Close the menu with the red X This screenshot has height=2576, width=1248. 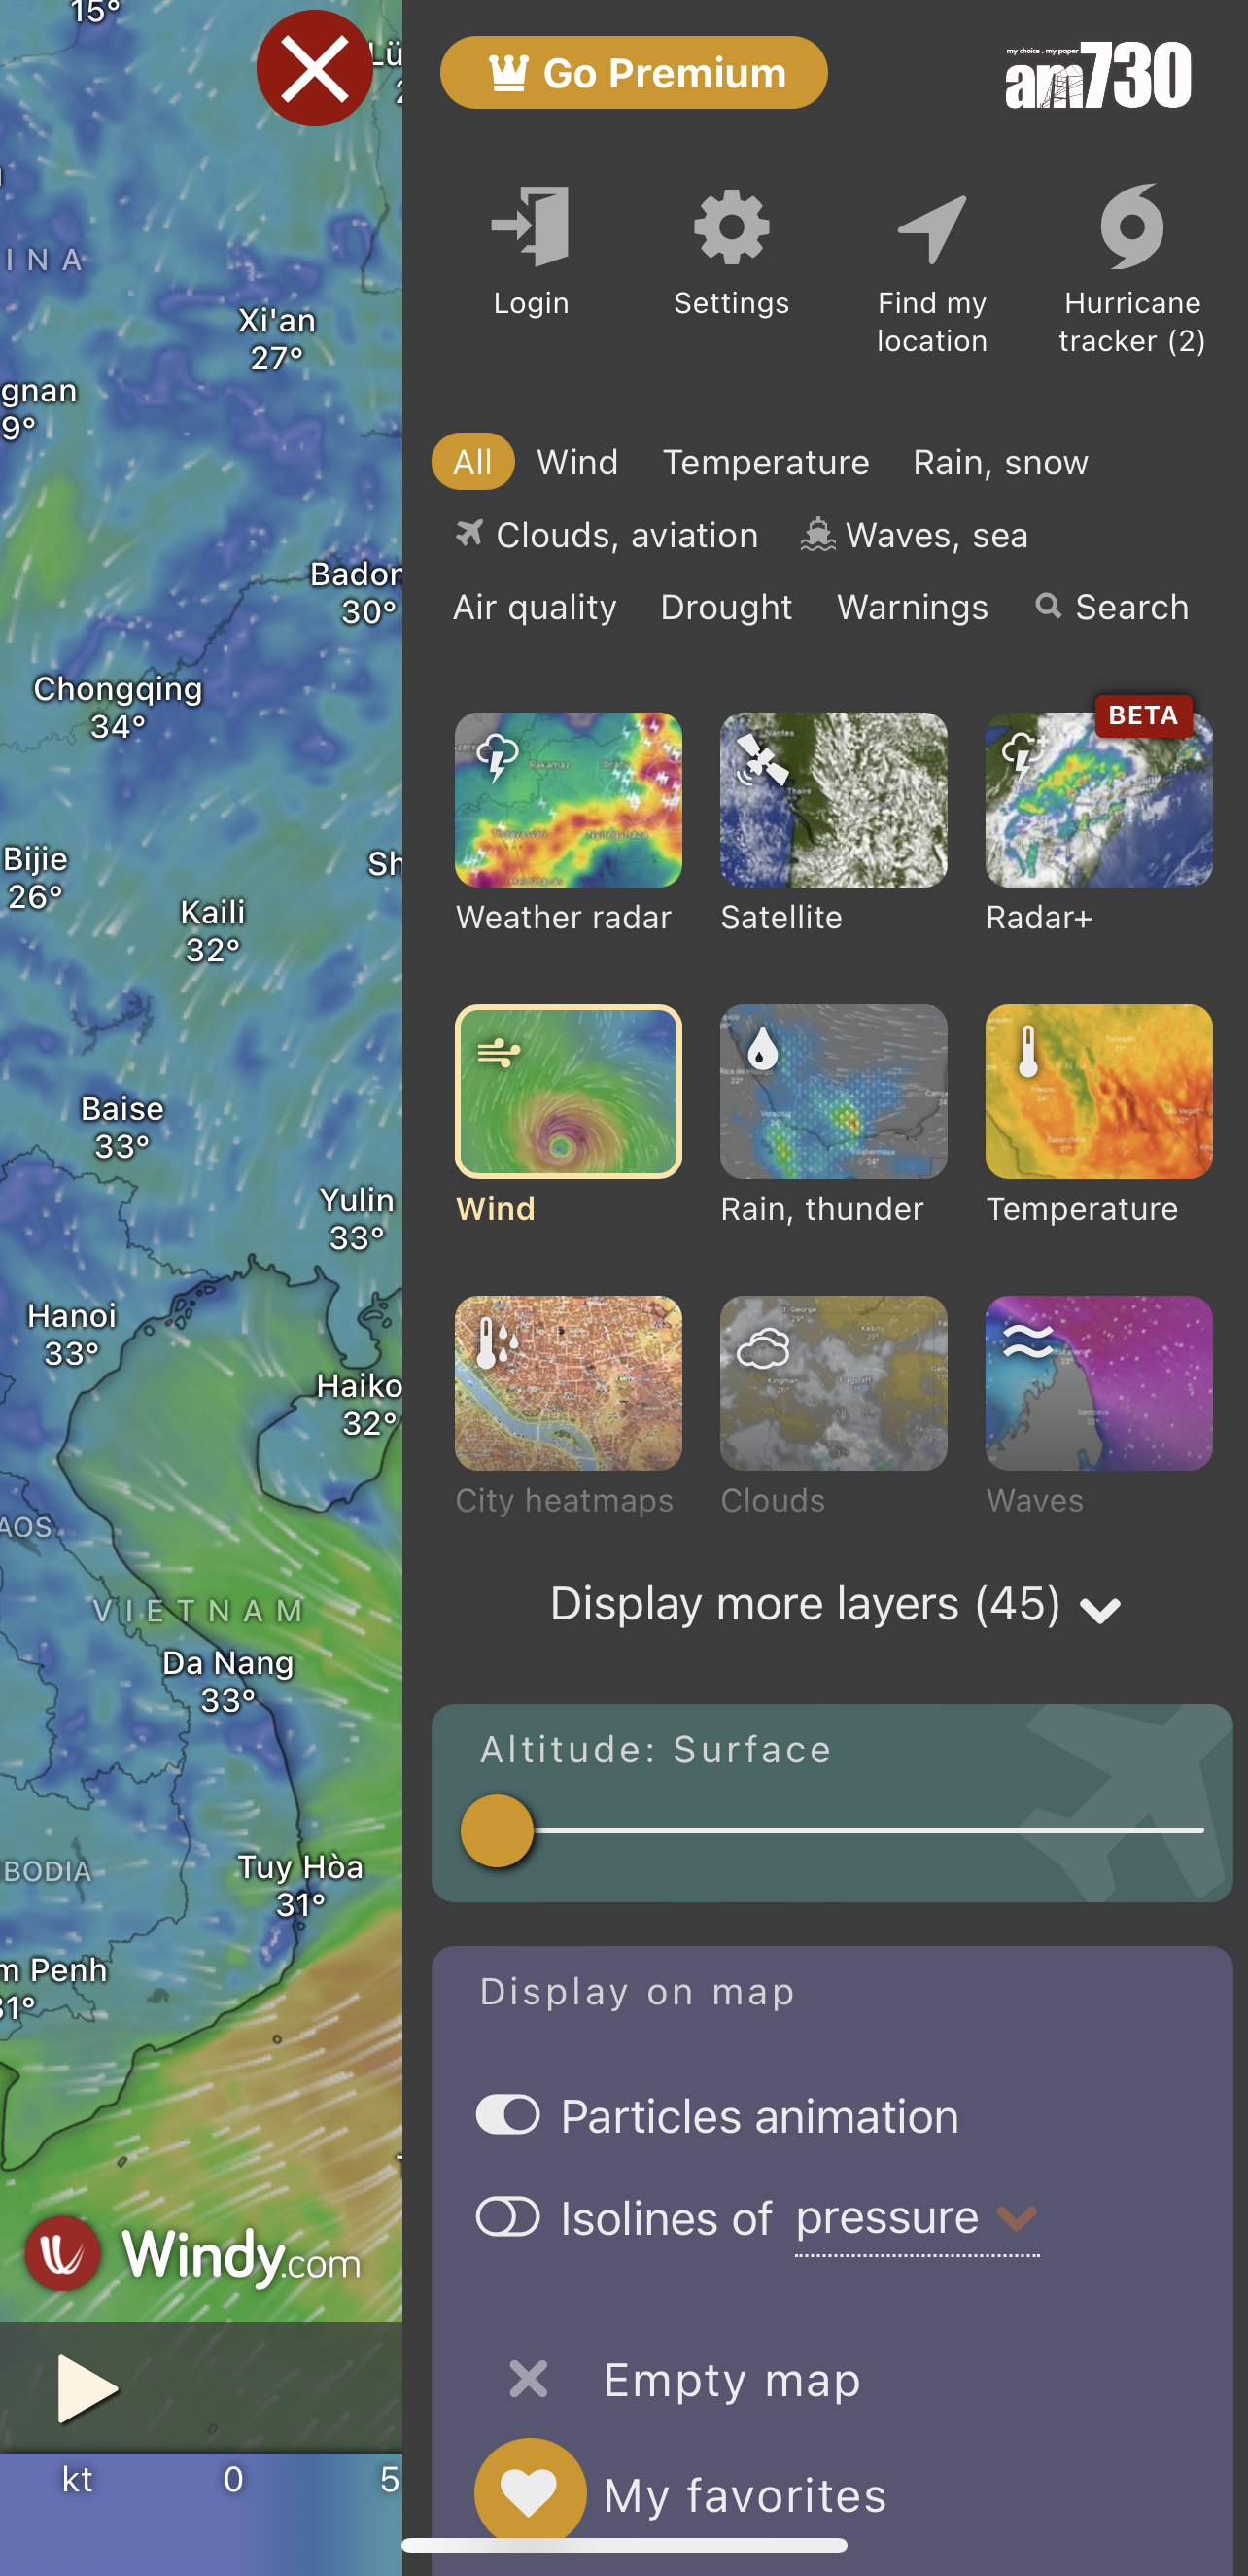(x=314, y=69)
